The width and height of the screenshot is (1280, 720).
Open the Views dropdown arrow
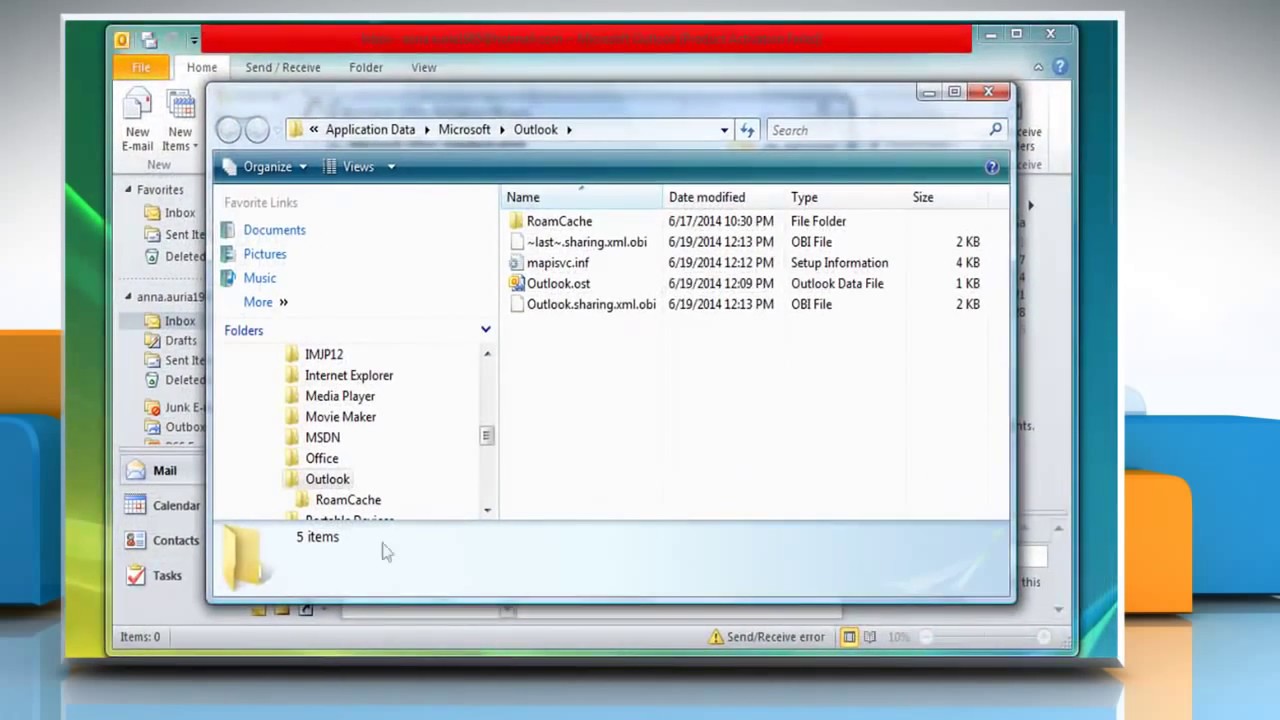coord(391,167)
